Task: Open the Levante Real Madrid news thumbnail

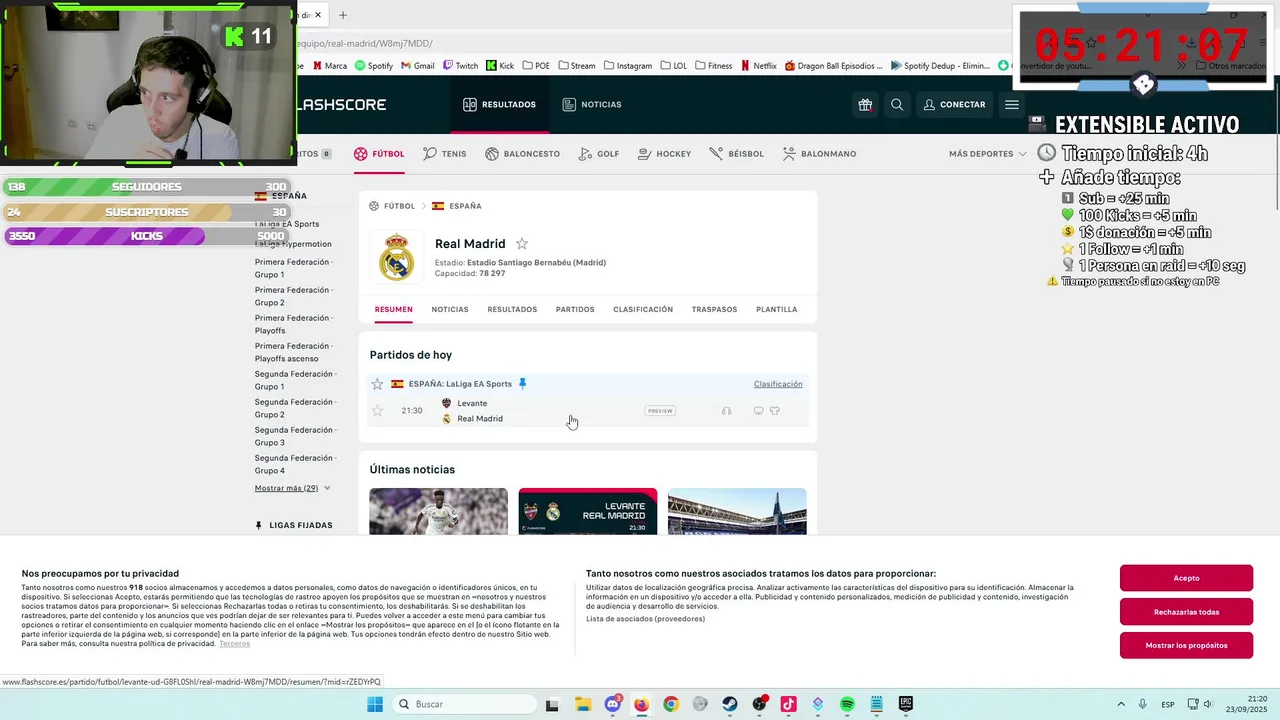Action: 588,511
